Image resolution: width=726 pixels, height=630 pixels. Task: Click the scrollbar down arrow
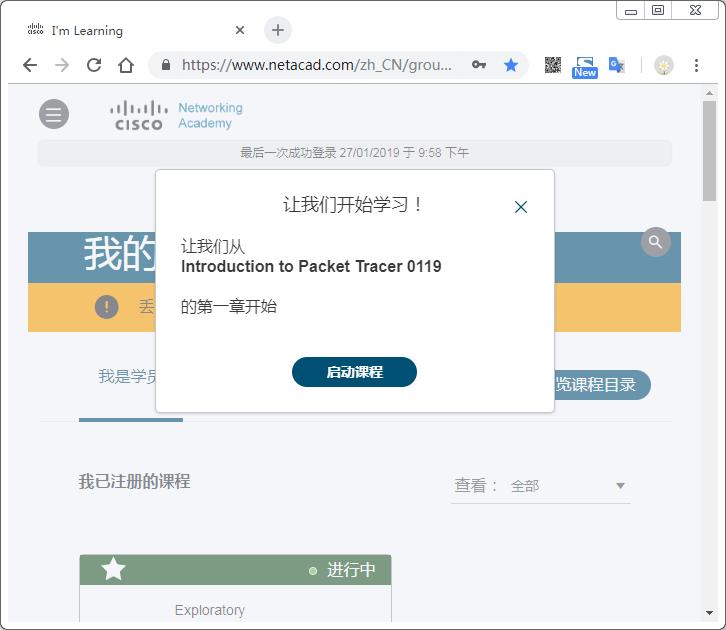(x=709, y=613)
